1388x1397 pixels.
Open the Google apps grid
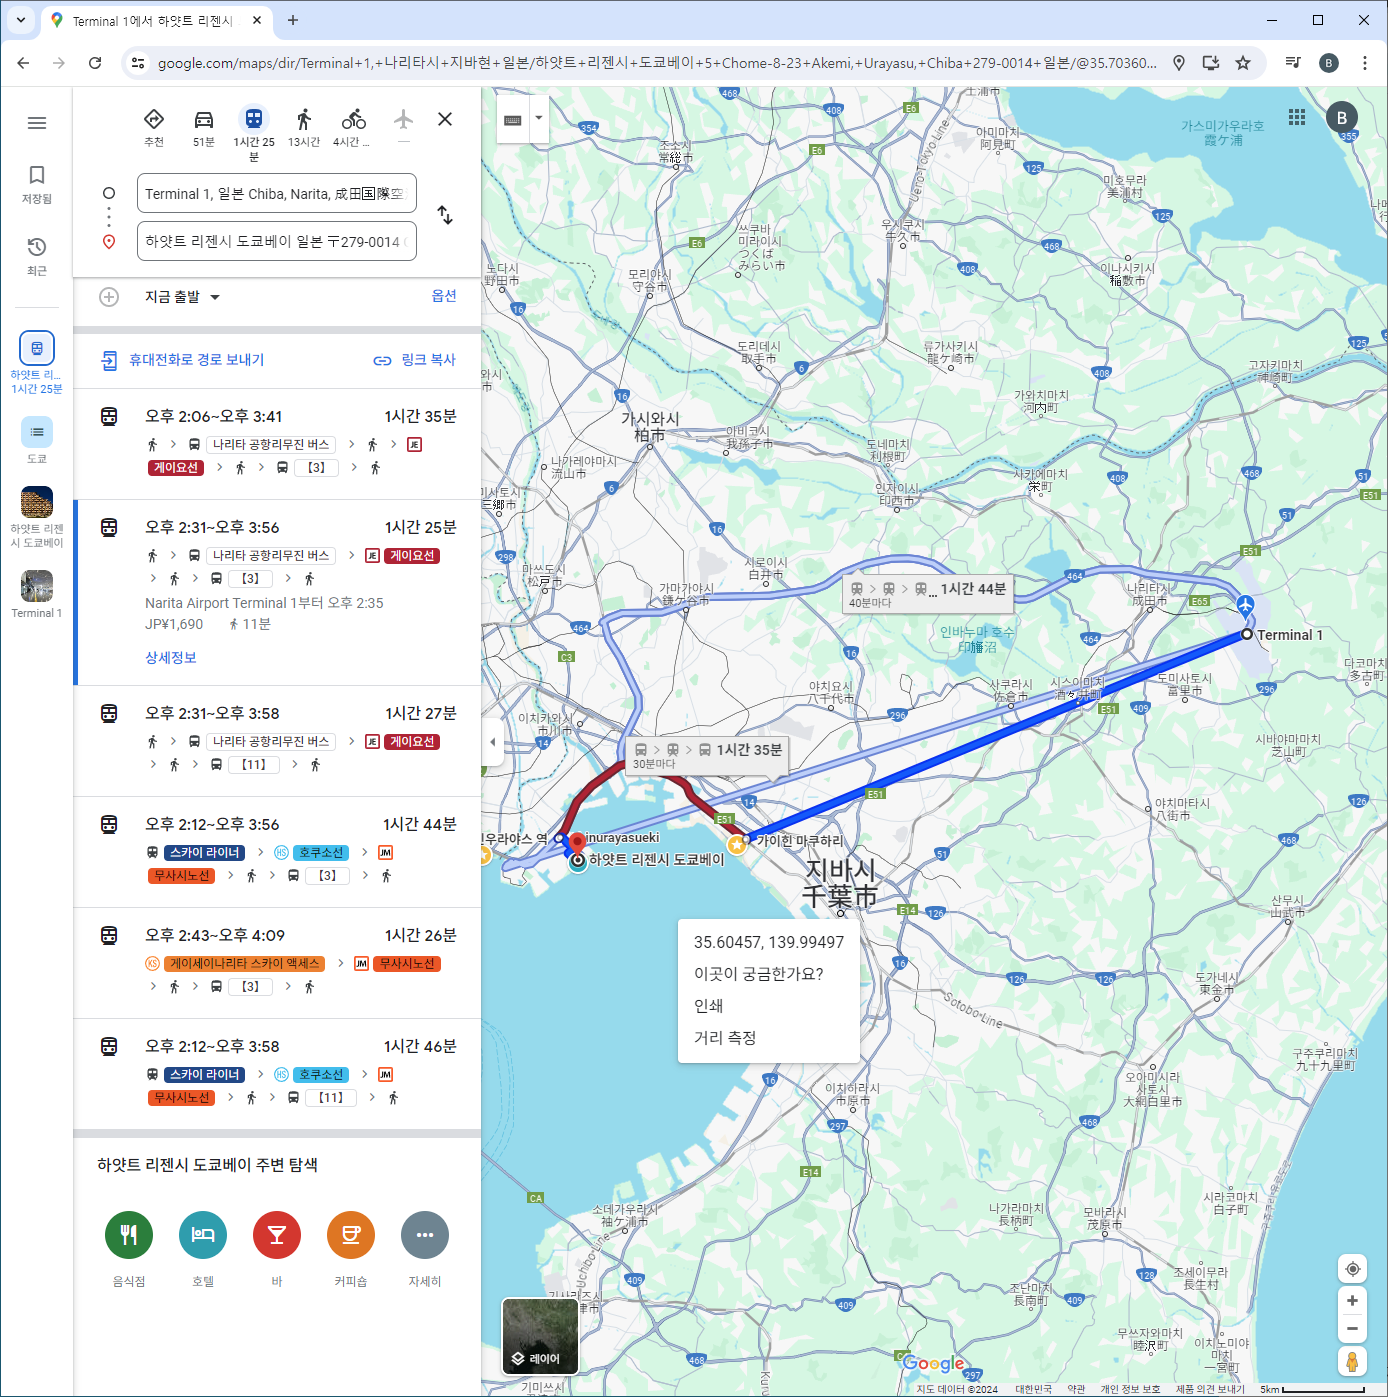pos(1297,117)
